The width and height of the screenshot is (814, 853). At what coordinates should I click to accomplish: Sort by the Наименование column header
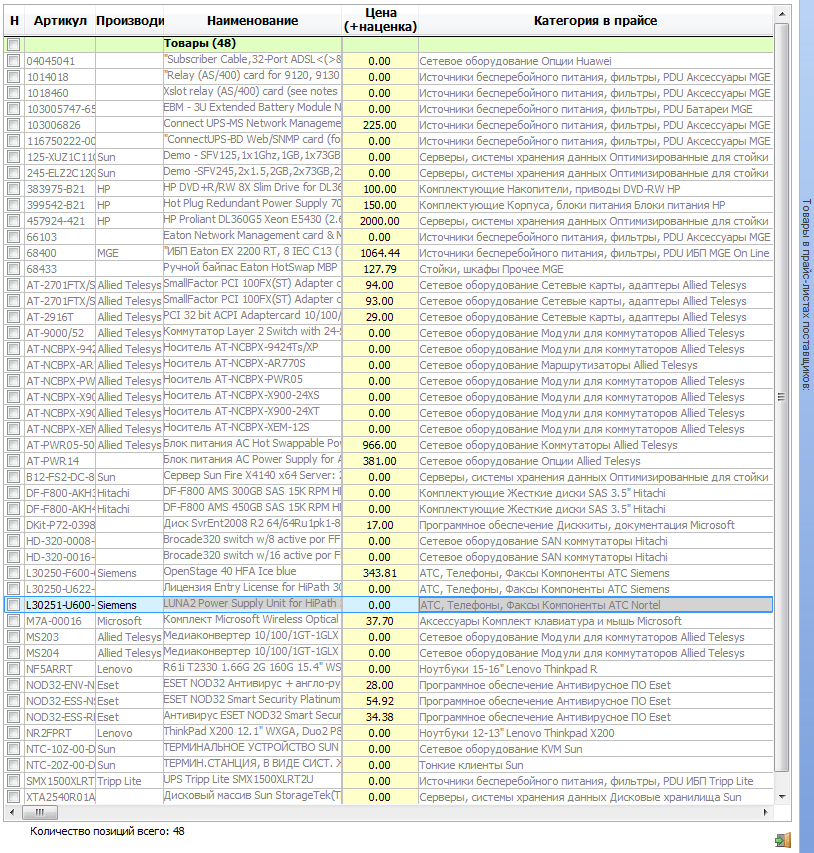(x=252, y=21)
